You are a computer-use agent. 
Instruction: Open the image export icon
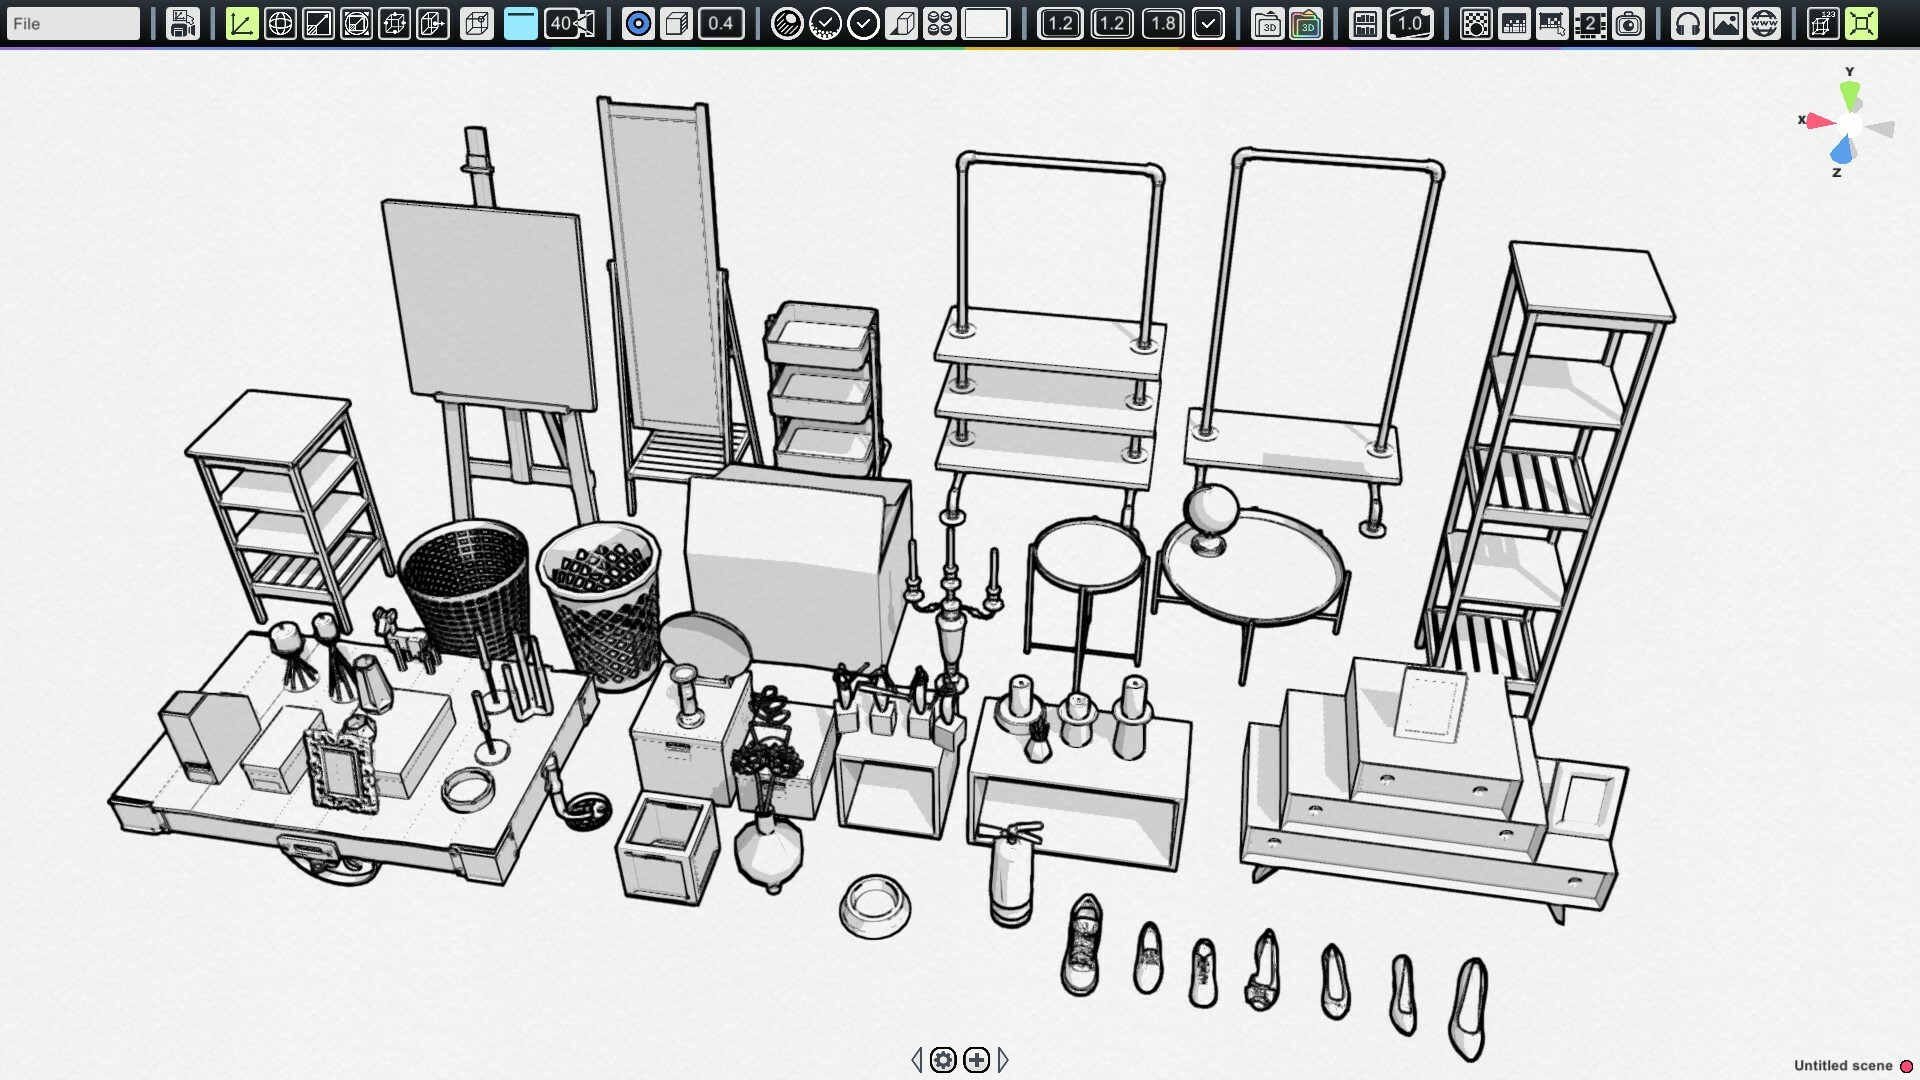pyautogui.click(x=1726, y=23)
